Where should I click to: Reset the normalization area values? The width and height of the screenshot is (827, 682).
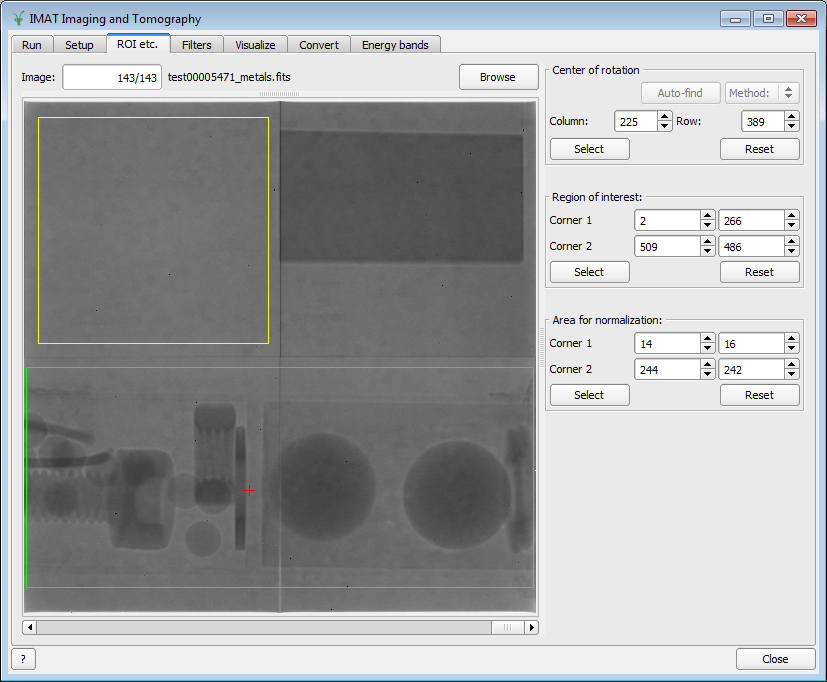(759, 394)
